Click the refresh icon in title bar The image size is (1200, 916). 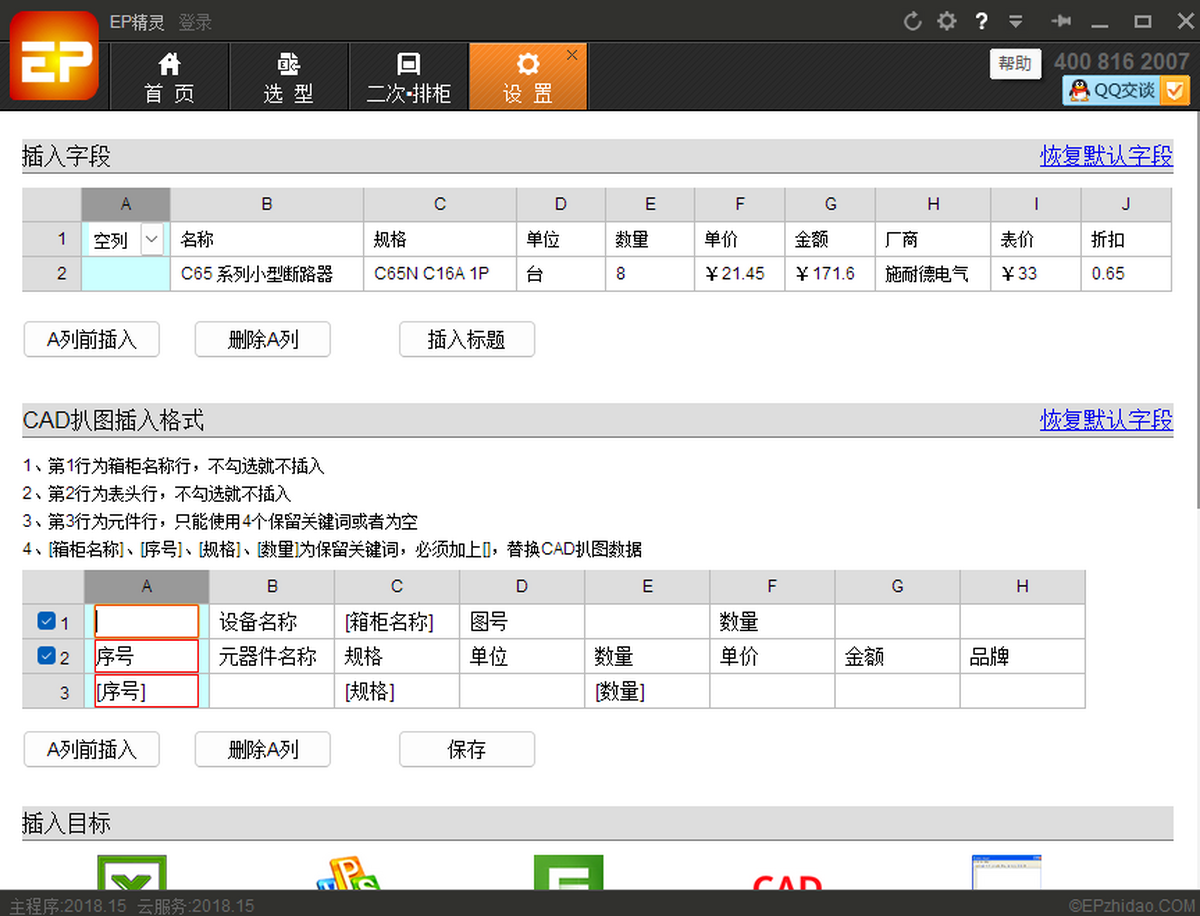click(x=912, y=21)
